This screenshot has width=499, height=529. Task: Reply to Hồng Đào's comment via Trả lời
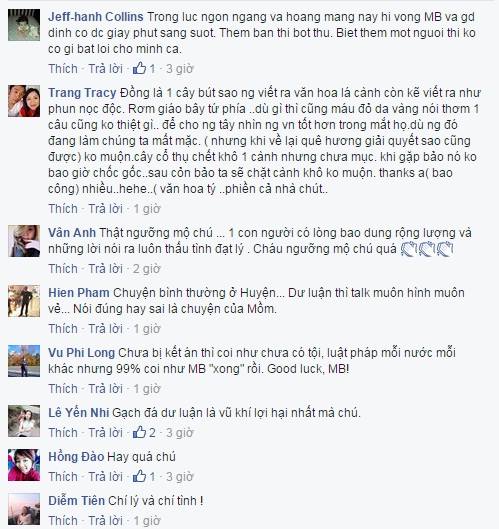(105, 476)
